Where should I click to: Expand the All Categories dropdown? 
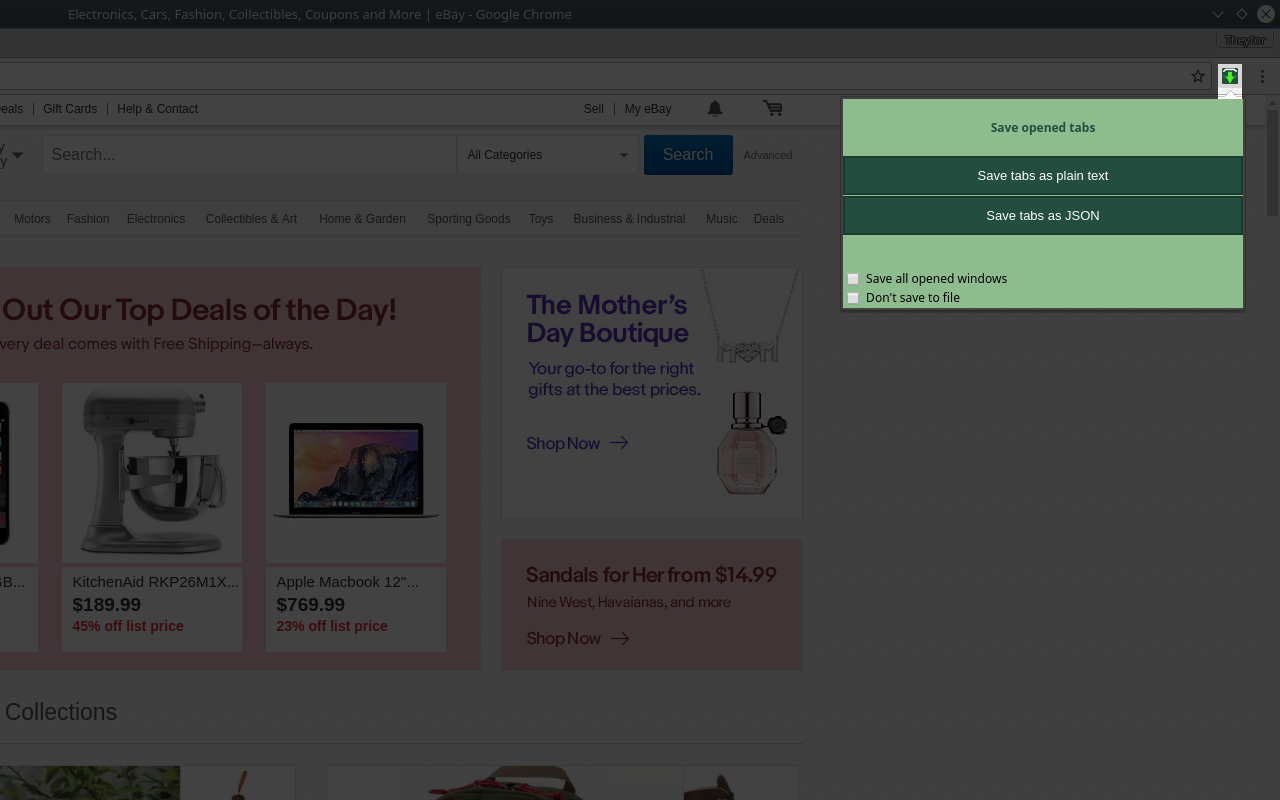pyautogui.click(x=547, y=155)
